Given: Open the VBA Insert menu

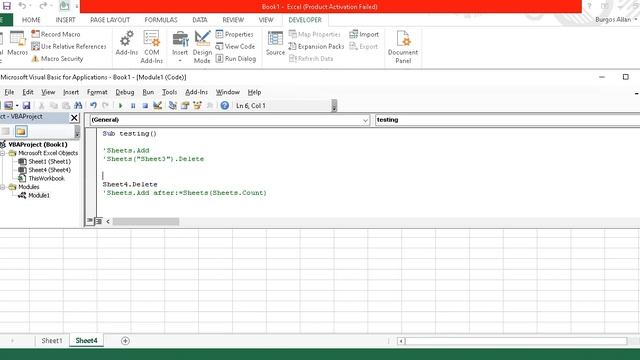Looking at the screenshot, I should click(x=71, y=92).
